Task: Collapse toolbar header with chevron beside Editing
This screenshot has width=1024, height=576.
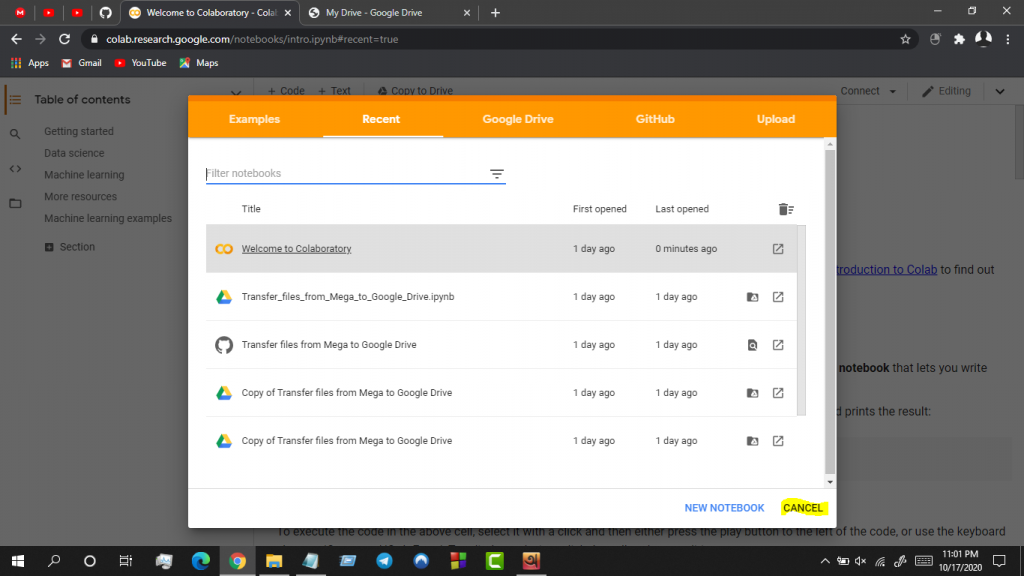Action: (x=1000, y=91)
